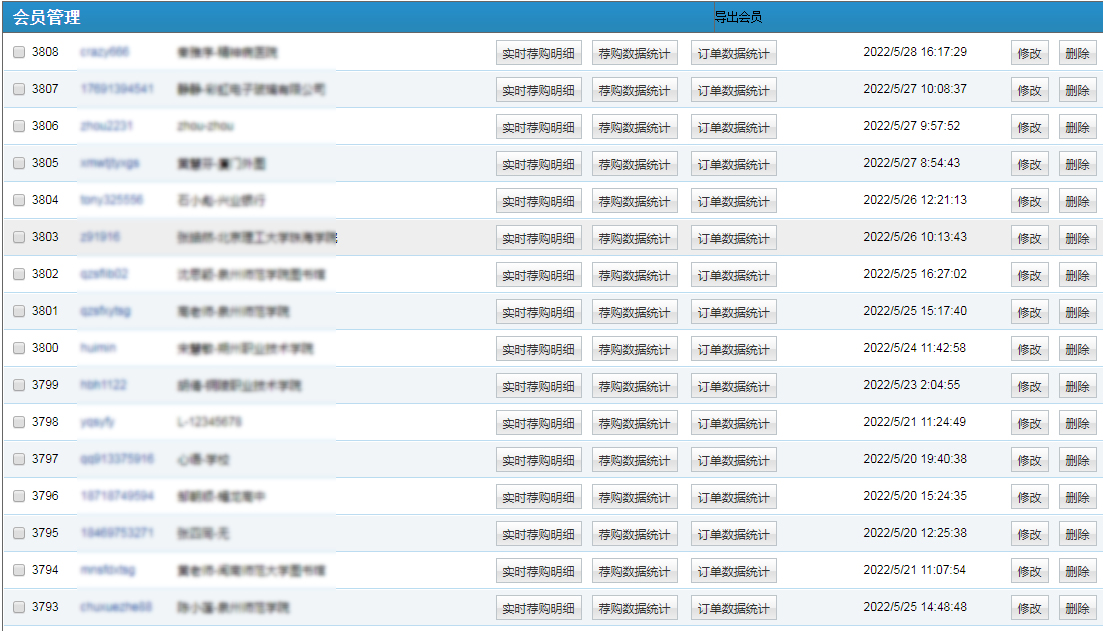Open 实时荐购明细 for member 3799
Viewport: 1103px width, 631px height.
538,386
